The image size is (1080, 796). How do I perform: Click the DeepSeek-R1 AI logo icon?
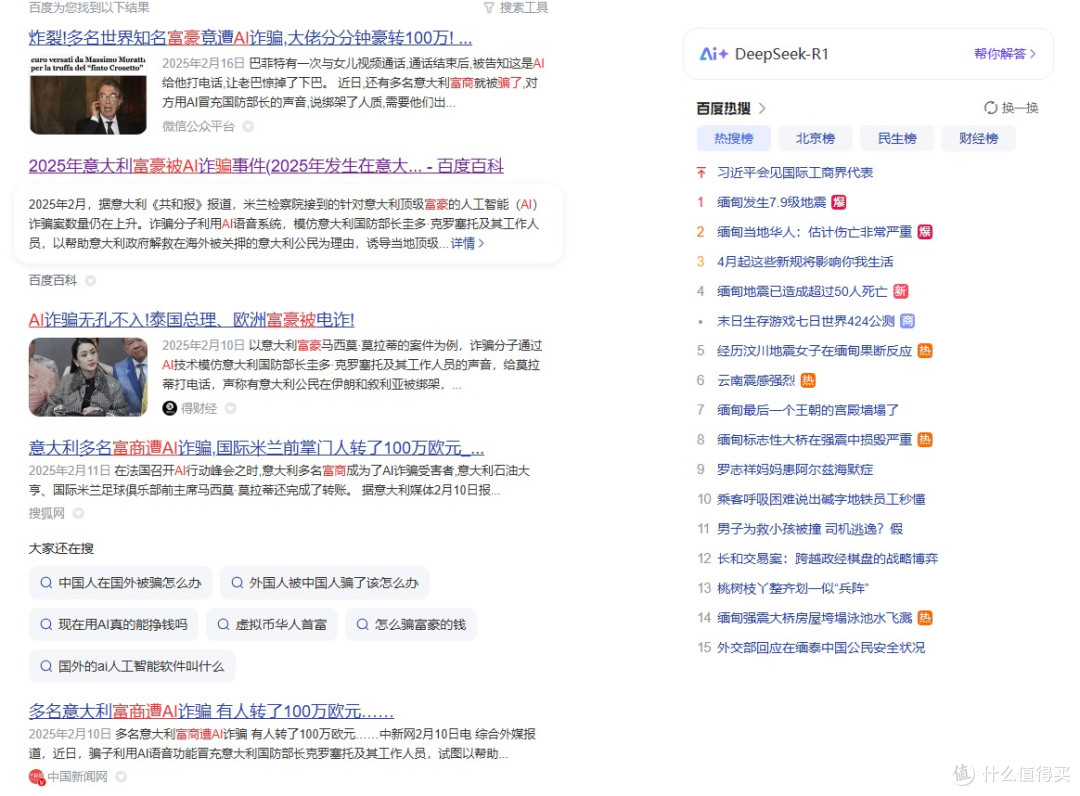[714, 54]
